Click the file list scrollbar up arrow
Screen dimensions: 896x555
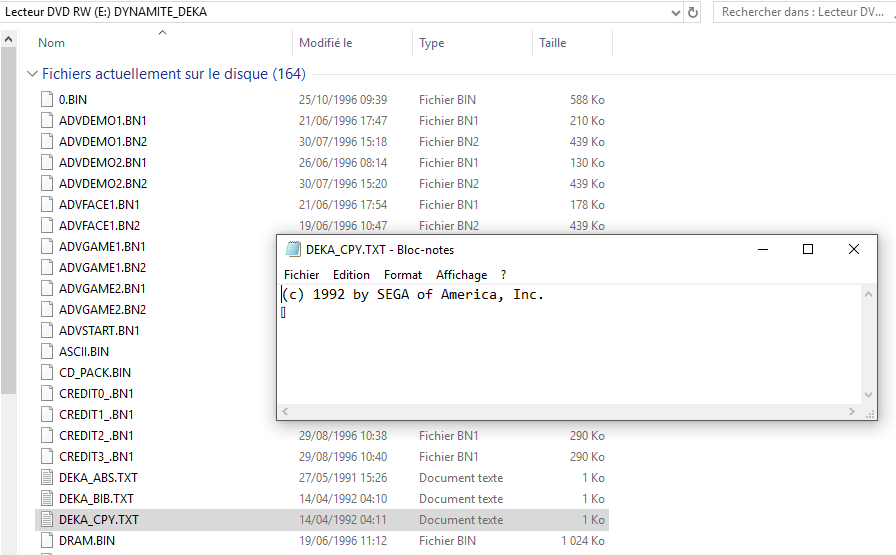pyautogui.click(x=8, y=39)
